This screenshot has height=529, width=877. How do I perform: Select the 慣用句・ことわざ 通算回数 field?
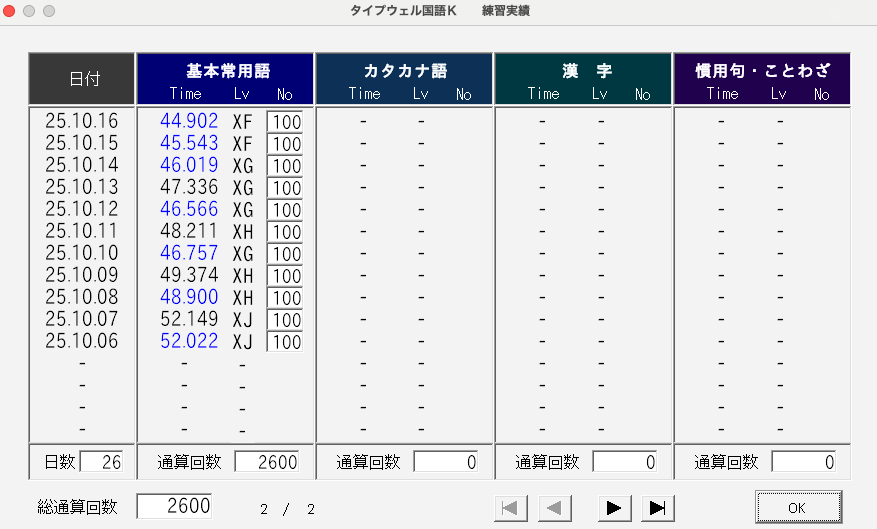click(x=804, y=462)
